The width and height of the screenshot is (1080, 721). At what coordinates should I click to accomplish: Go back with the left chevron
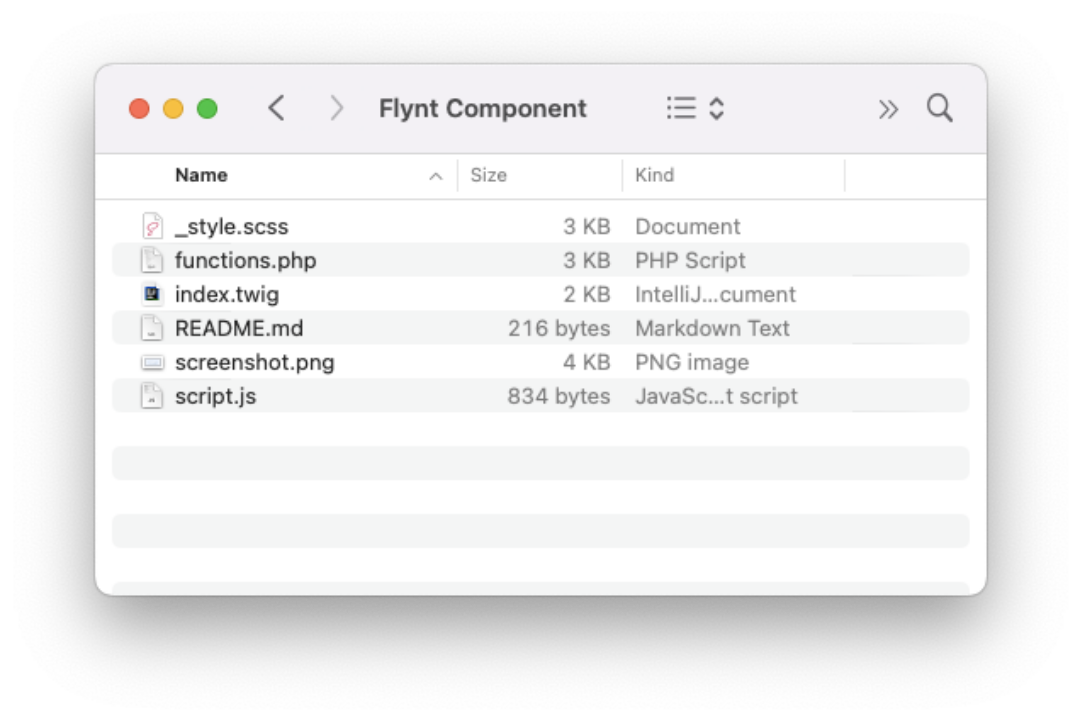click(276, 108)
